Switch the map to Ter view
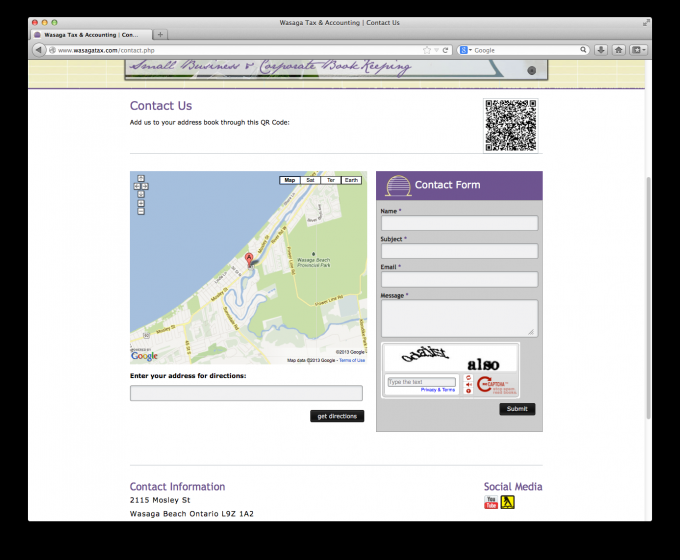The width and height of the screenshot is (680, 560). point(331,180)
